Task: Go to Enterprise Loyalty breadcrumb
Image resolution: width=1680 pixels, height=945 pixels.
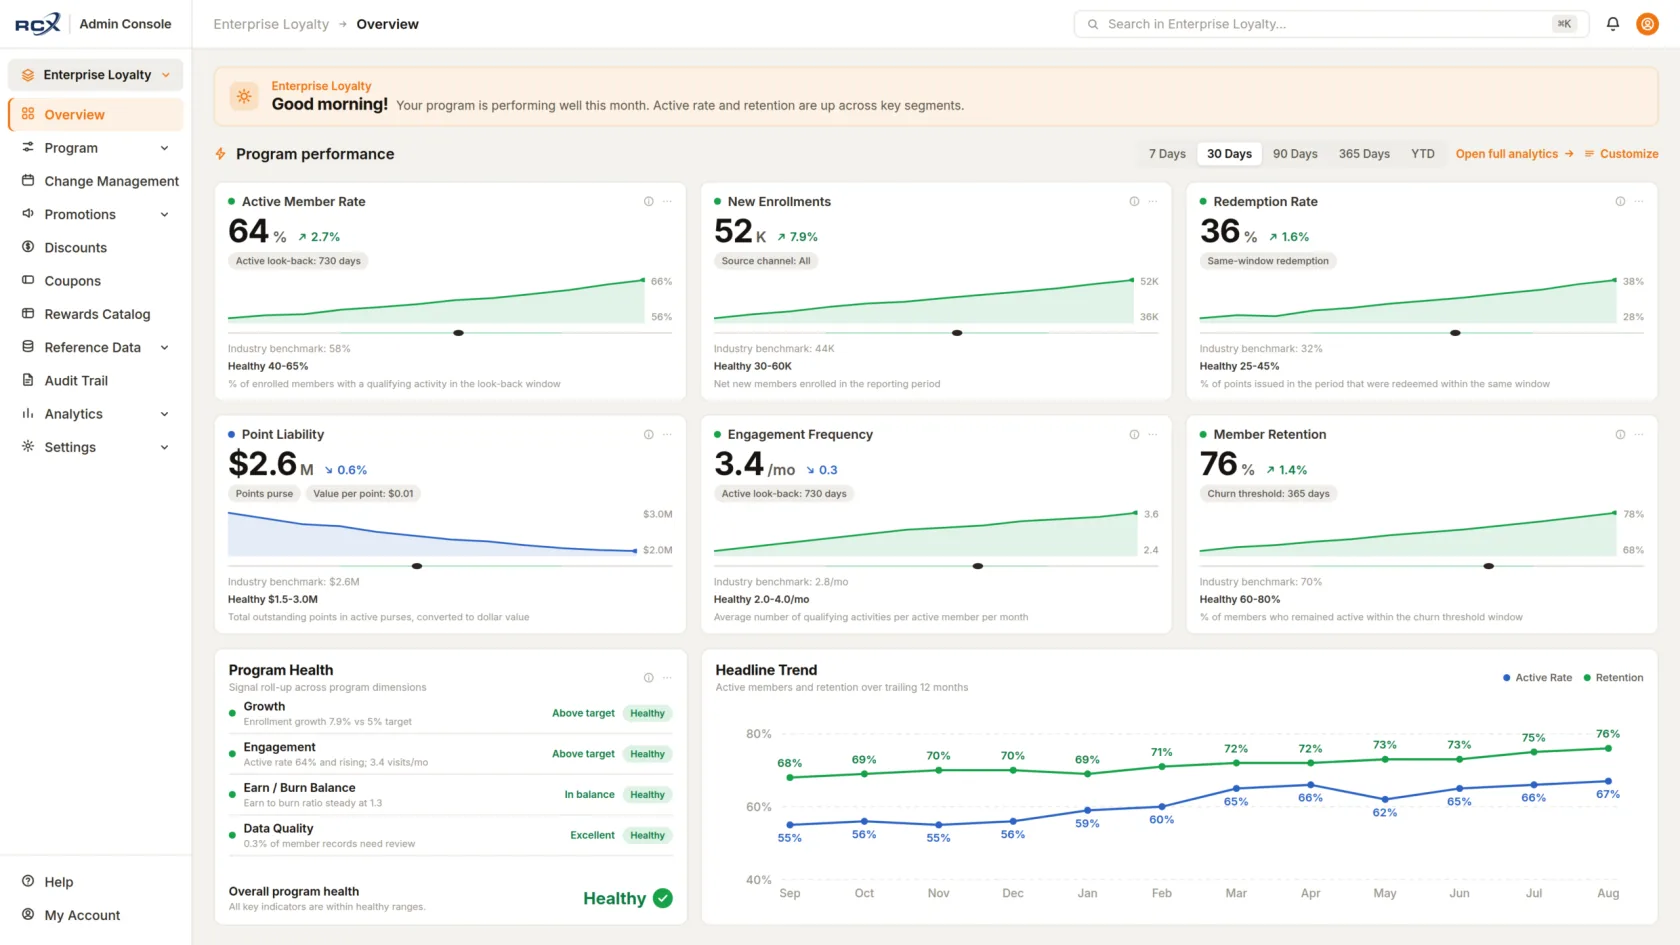Action: [x=271, y=24]
